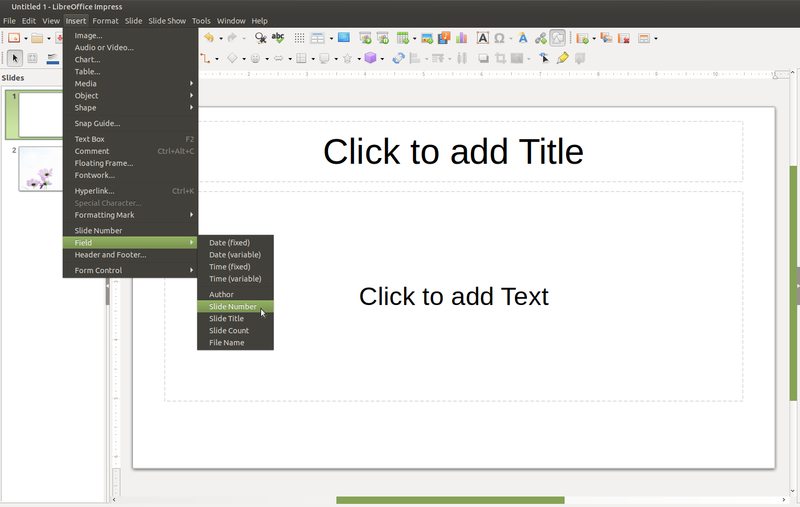Run the abc Spelling check
This screenshot has width=800, height=507.
[x=278, y=38]
